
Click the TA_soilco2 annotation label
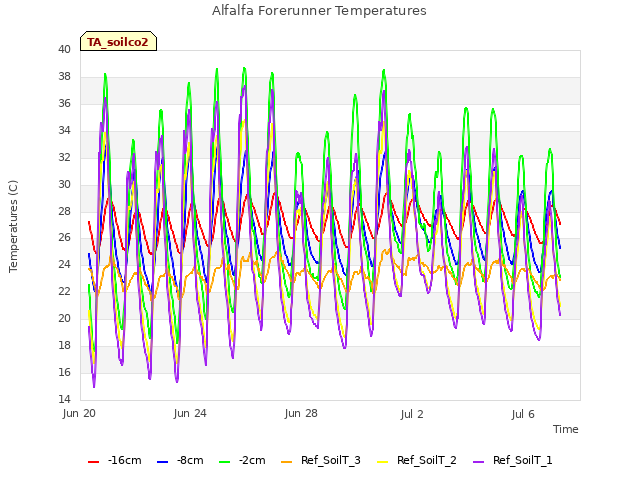118,41
